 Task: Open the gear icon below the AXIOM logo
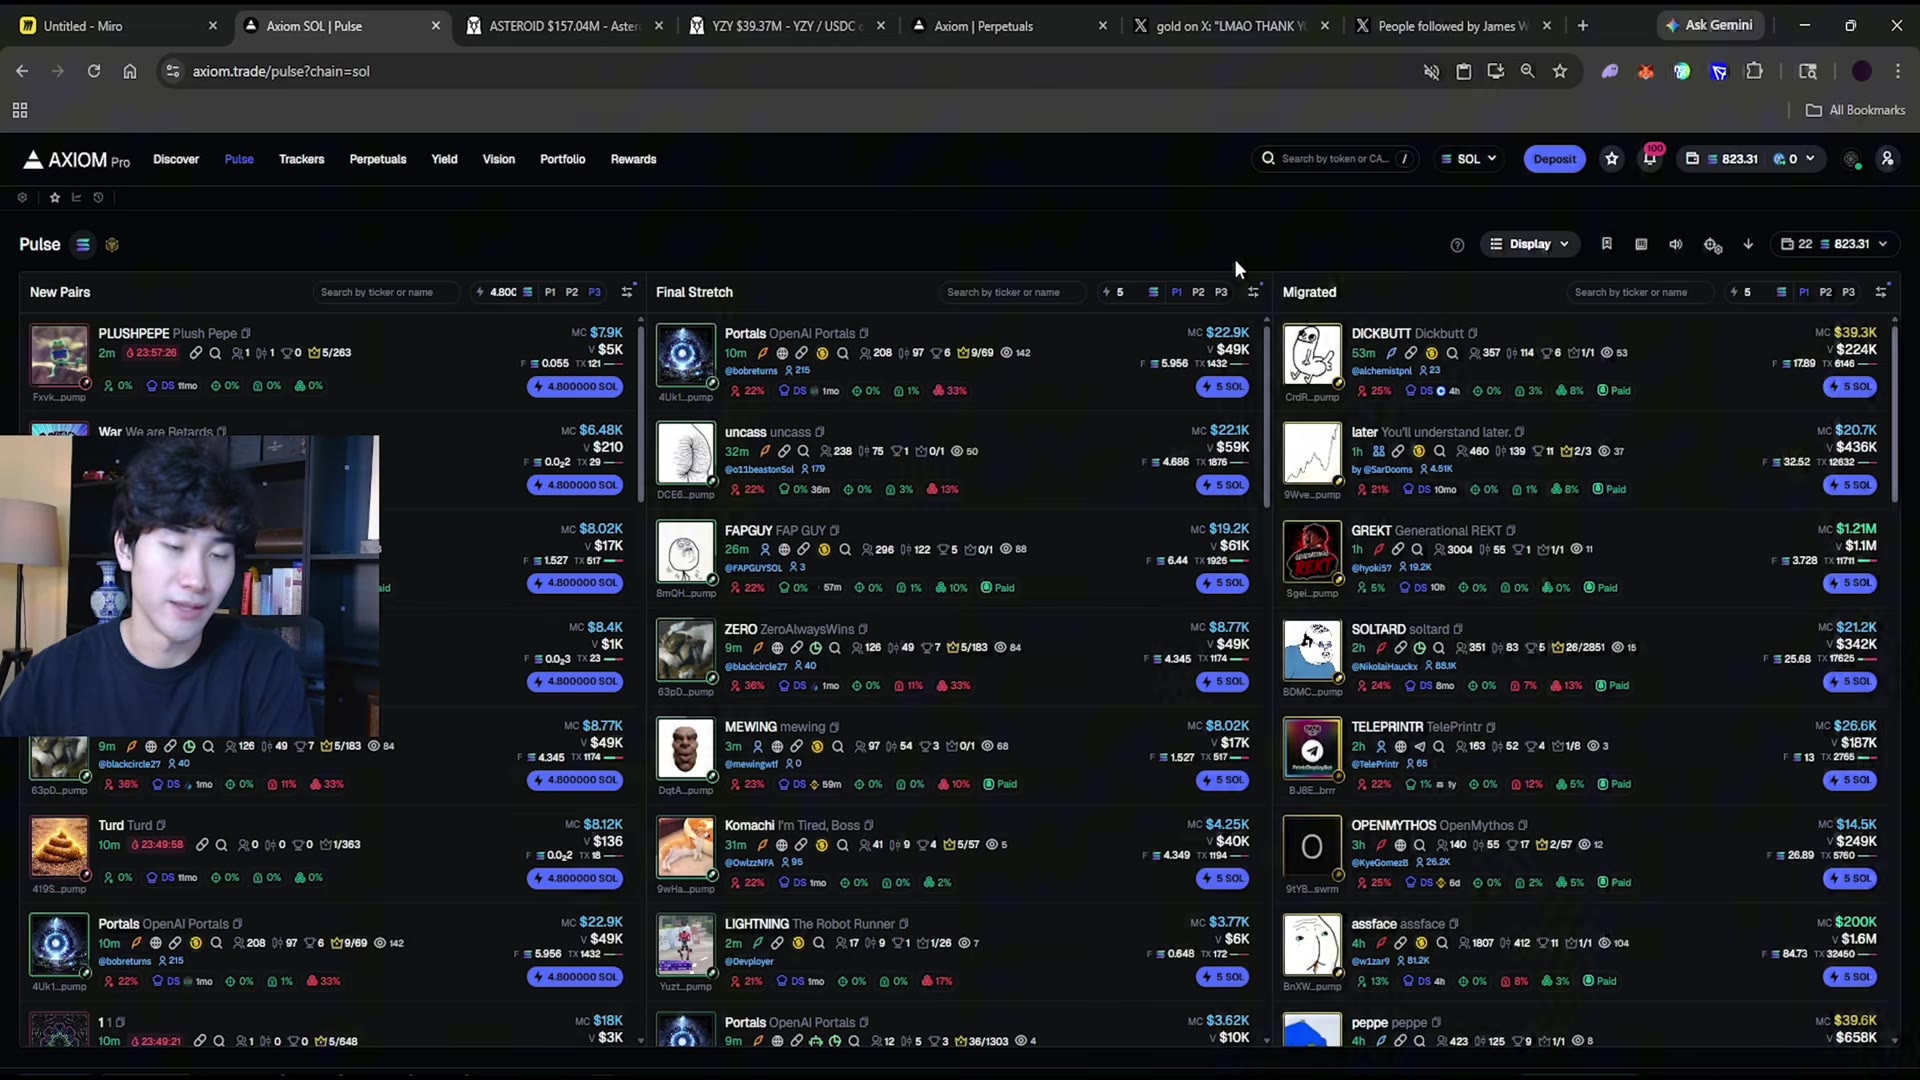click(22, 198)
